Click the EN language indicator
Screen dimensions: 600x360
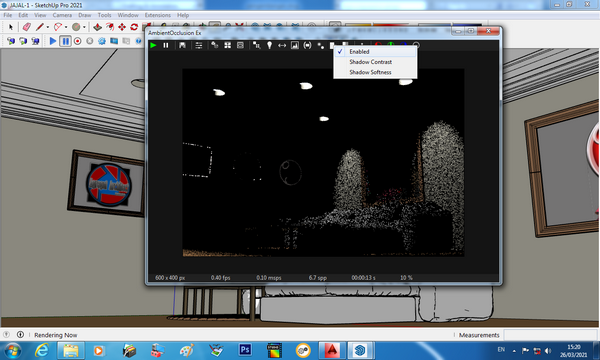[501, 350]
